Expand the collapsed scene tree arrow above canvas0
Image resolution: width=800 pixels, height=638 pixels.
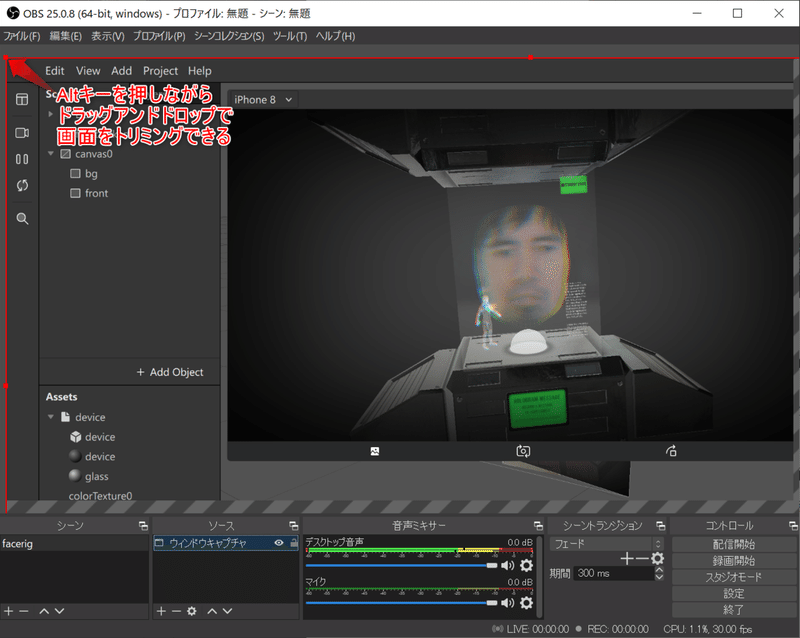(x=51, y=114)
